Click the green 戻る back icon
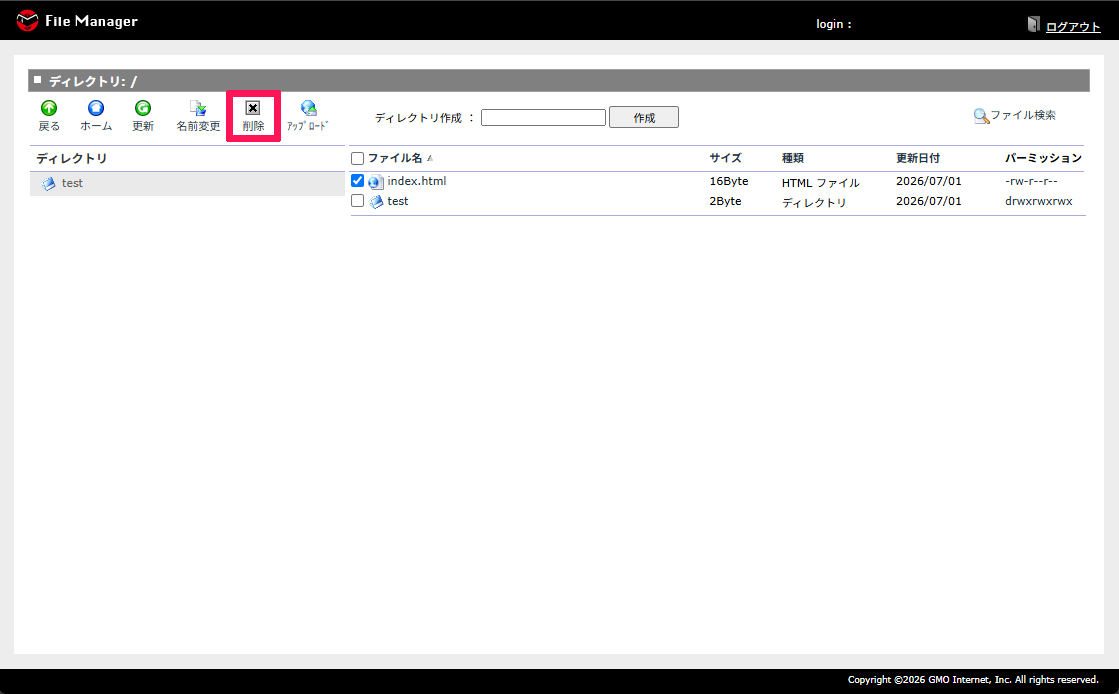Image resolution: width=1119 pixels, height=694 pixels. (x=49, y=108)
